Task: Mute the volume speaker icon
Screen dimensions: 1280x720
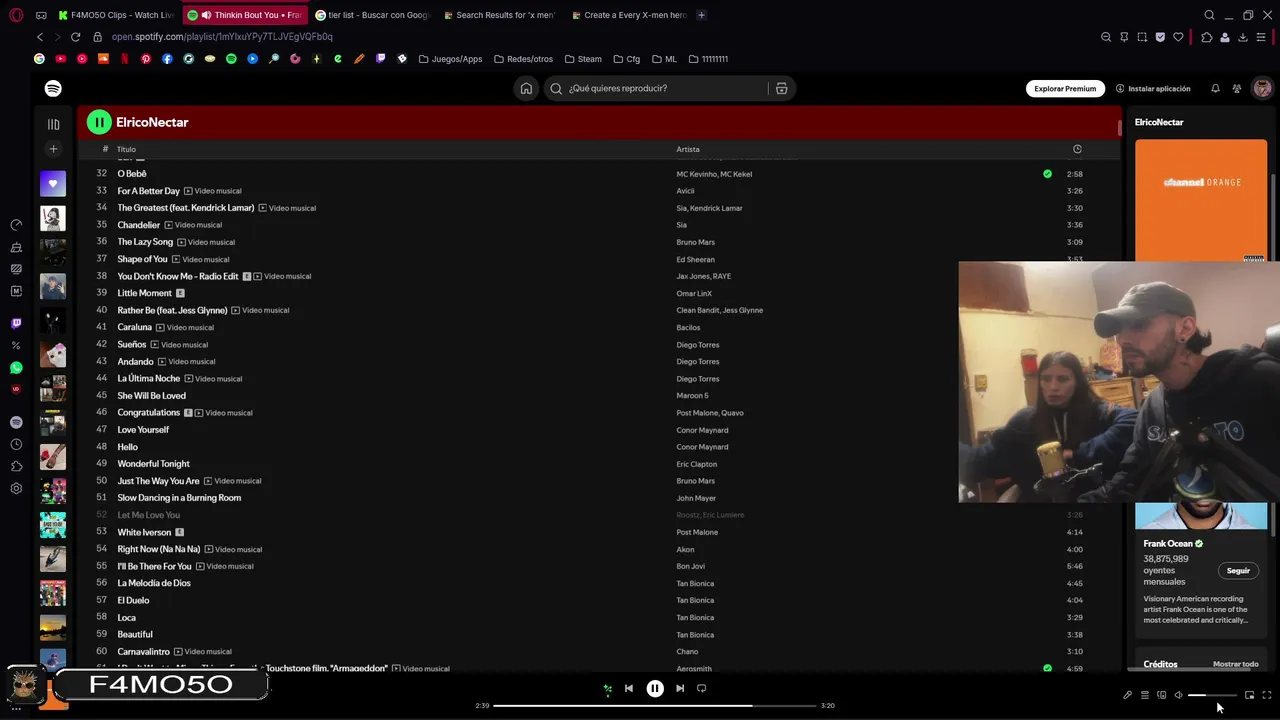Action: [x=1178, y=695]
